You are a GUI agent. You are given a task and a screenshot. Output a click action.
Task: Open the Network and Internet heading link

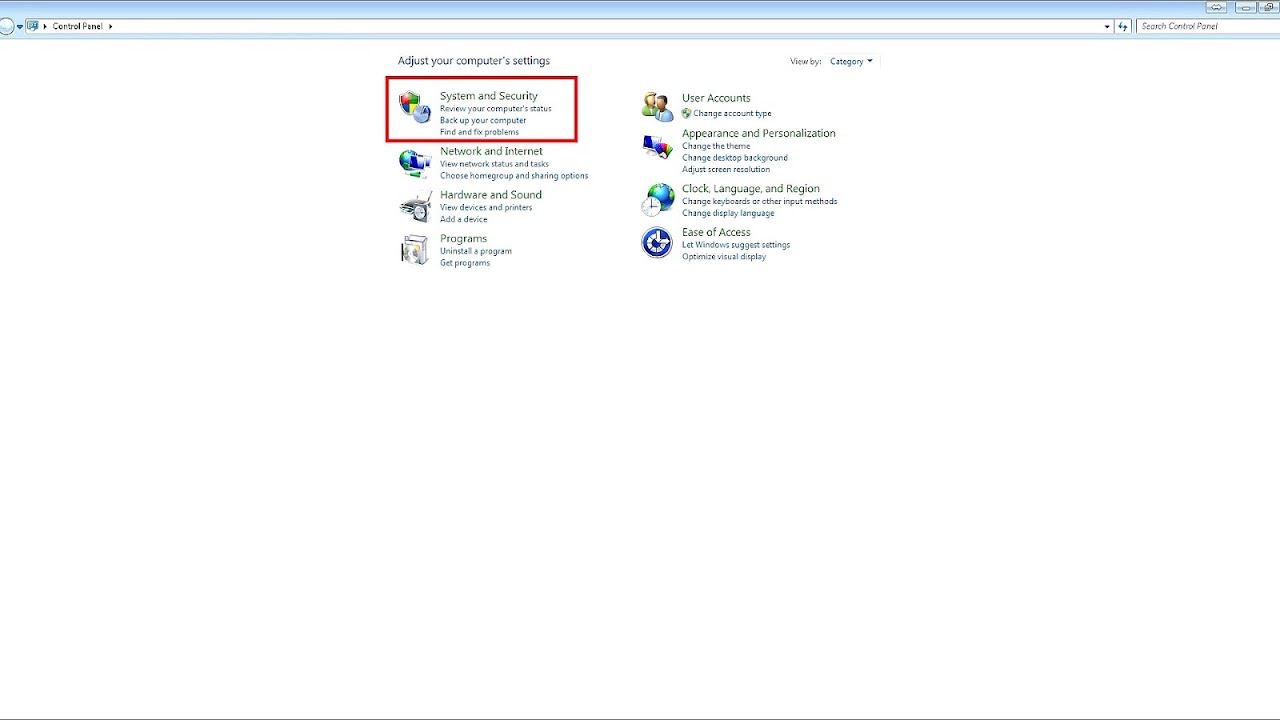tap(491, 151)
